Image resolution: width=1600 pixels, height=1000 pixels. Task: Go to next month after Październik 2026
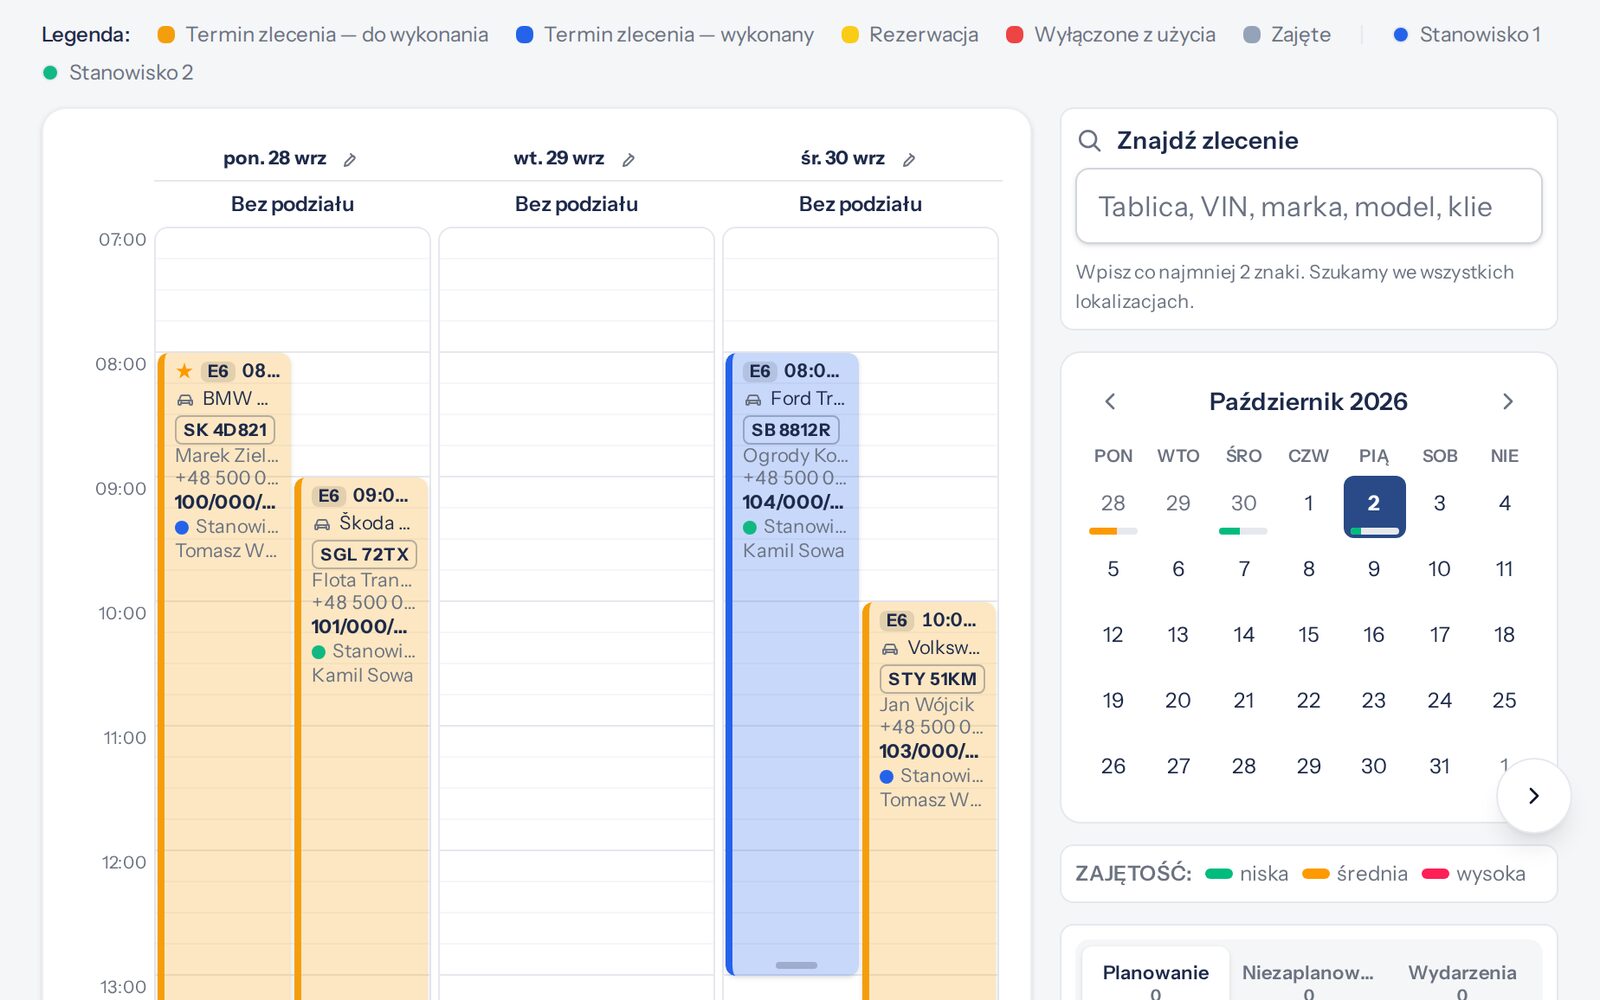(1508, 402)
